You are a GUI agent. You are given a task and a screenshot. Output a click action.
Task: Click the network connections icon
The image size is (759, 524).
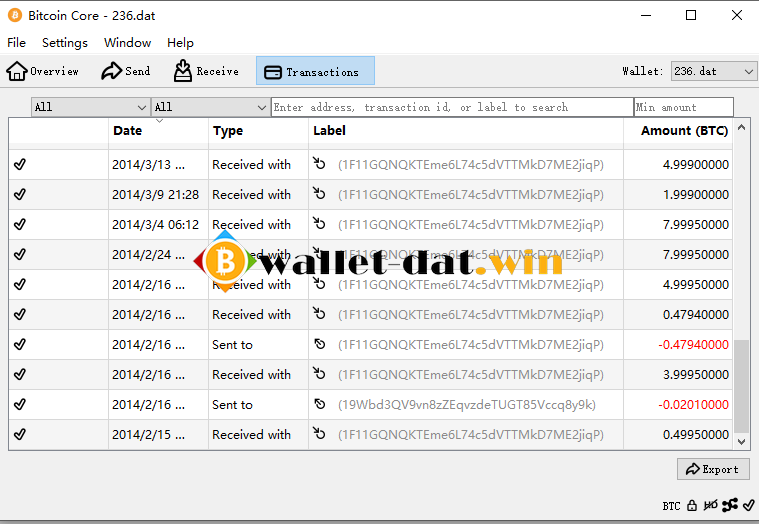(729, 505)
